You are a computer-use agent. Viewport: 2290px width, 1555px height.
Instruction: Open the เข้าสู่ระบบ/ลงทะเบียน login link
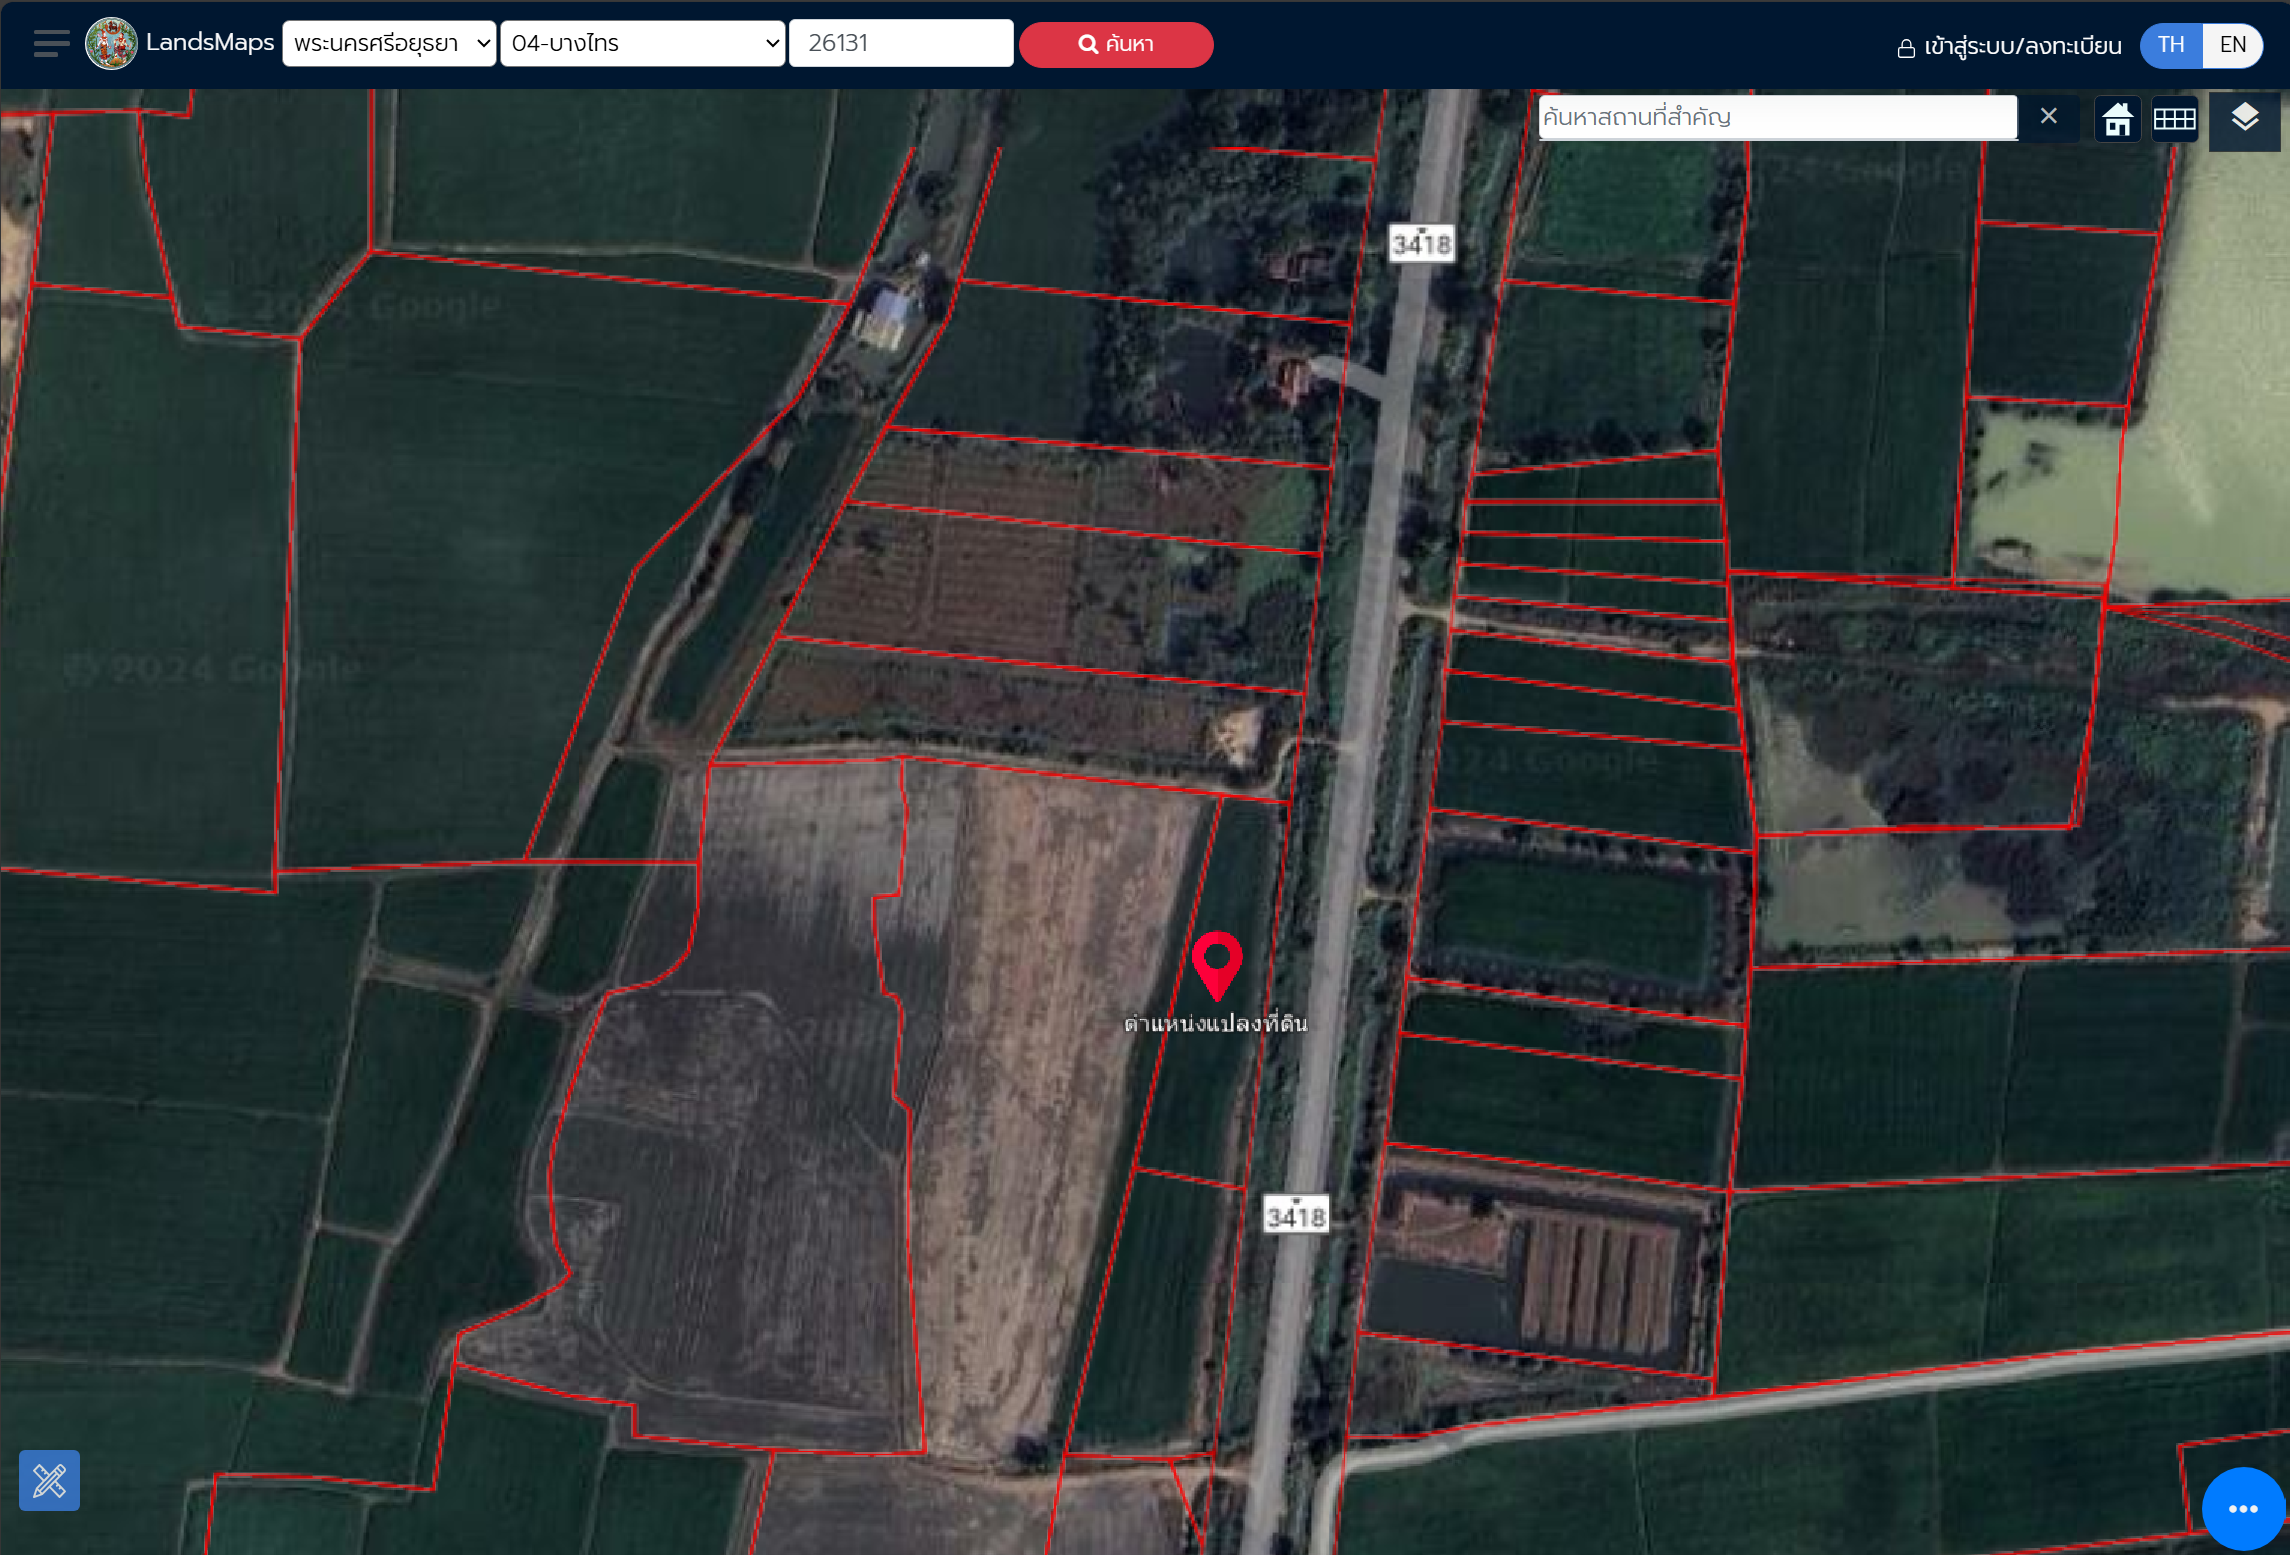pyautogui.click(x=2009, y=46)
